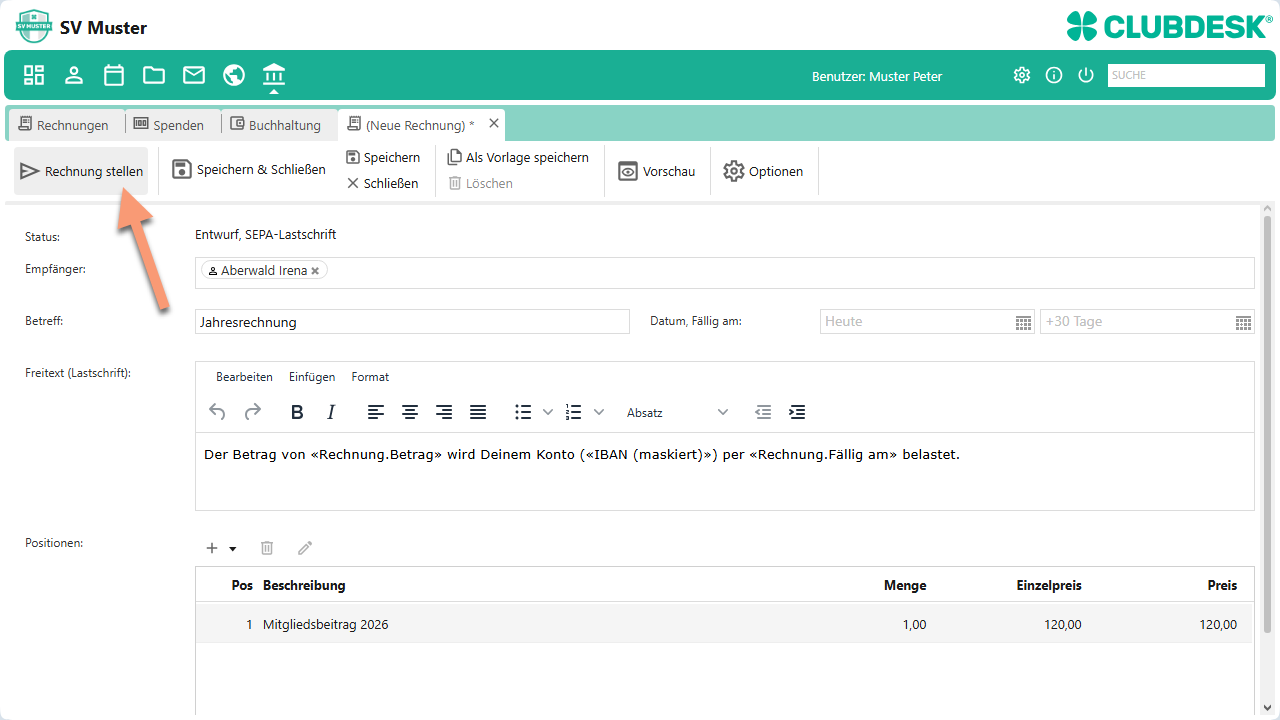The width and height of the screenshot is (1280, 720).
Task: Click the SUCHE search field
Action: [1186, 75]
